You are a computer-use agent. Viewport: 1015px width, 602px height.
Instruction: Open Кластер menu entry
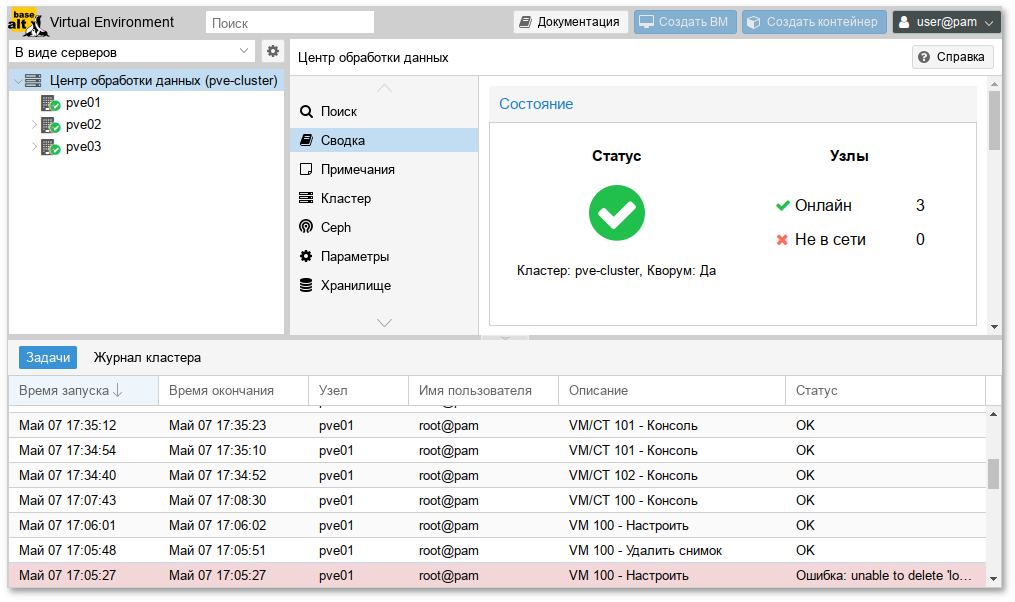pos(345,198)
